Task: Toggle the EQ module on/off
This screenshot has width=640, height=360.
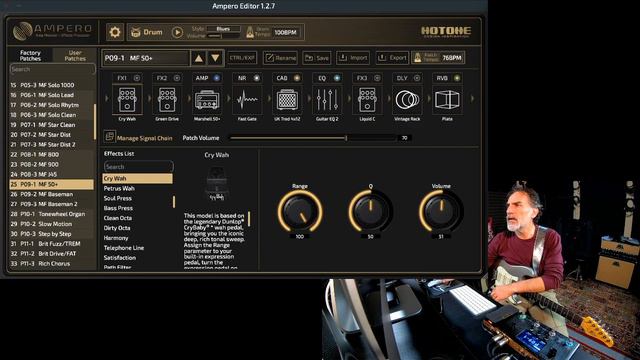Action: pos(337,78)
